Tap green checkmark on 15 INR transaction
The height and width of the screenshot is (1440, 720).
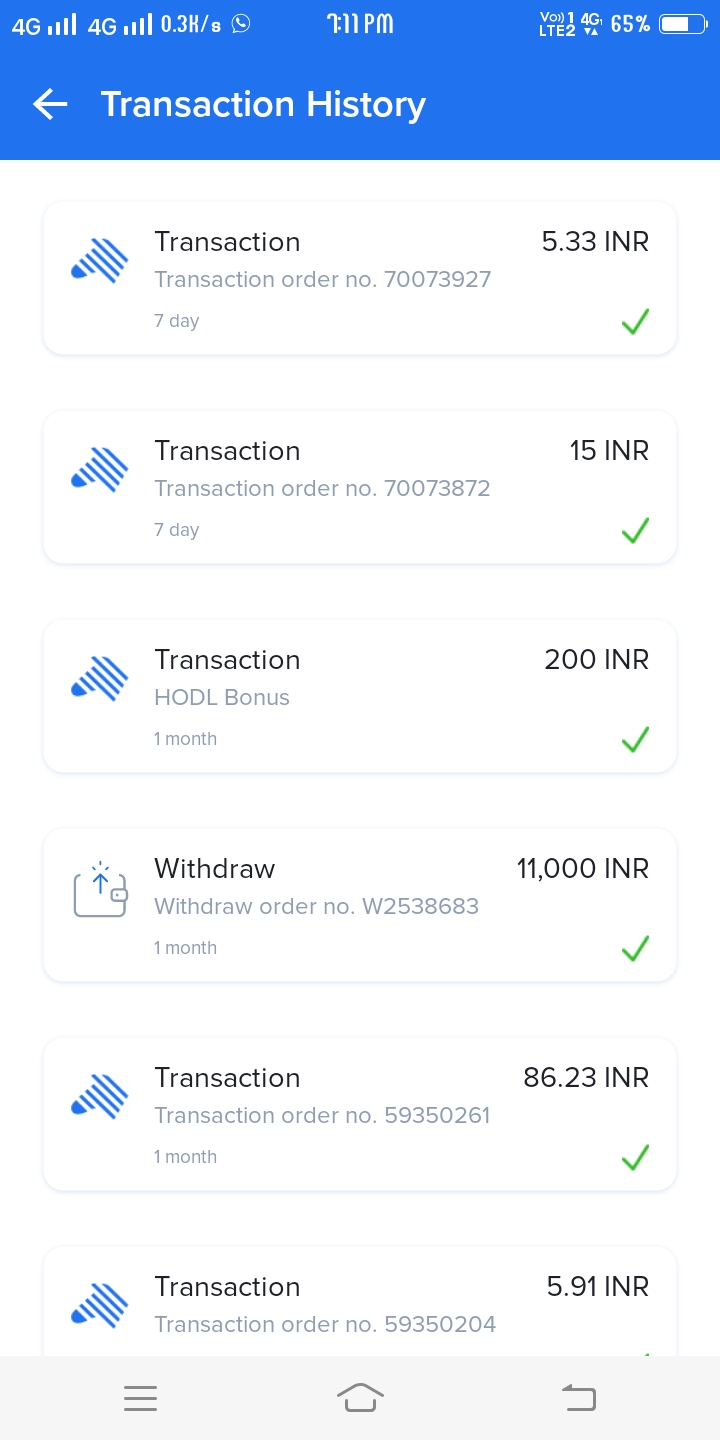[x=635, y=530]
